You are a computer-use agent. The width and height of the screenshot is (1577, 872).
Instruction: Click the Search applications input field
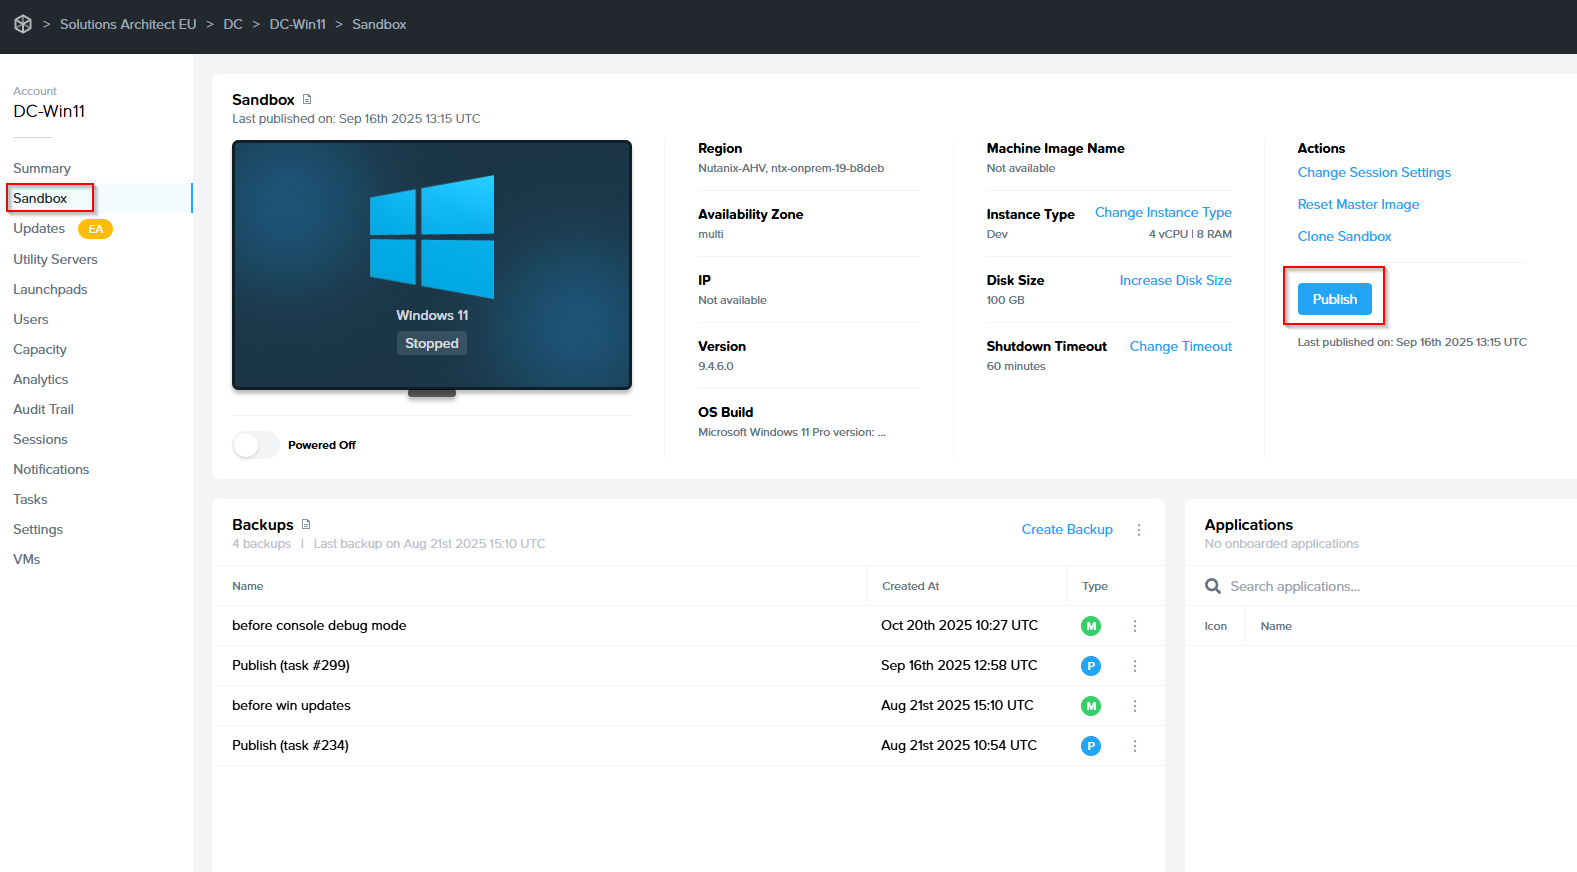click(x=1380, y=586)
